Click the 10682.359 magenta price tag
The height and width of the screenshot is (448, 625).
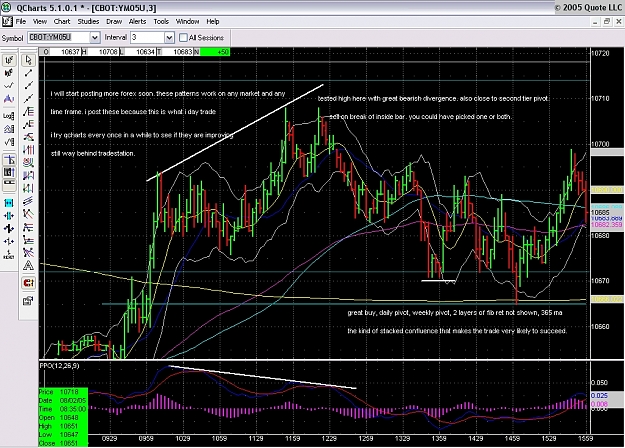tap(607, 225)
